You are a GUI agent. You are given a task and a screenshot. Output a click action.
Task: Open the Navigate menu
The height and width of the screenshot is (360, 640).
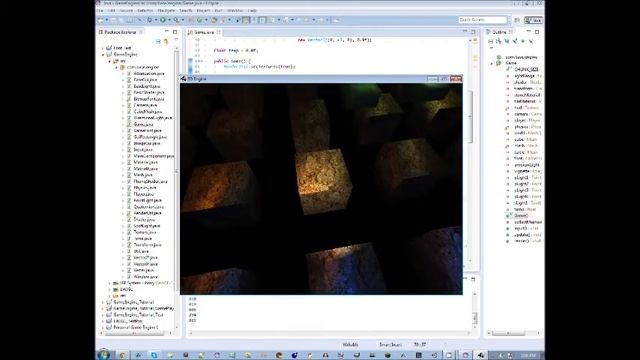click(x=166, y=10)
